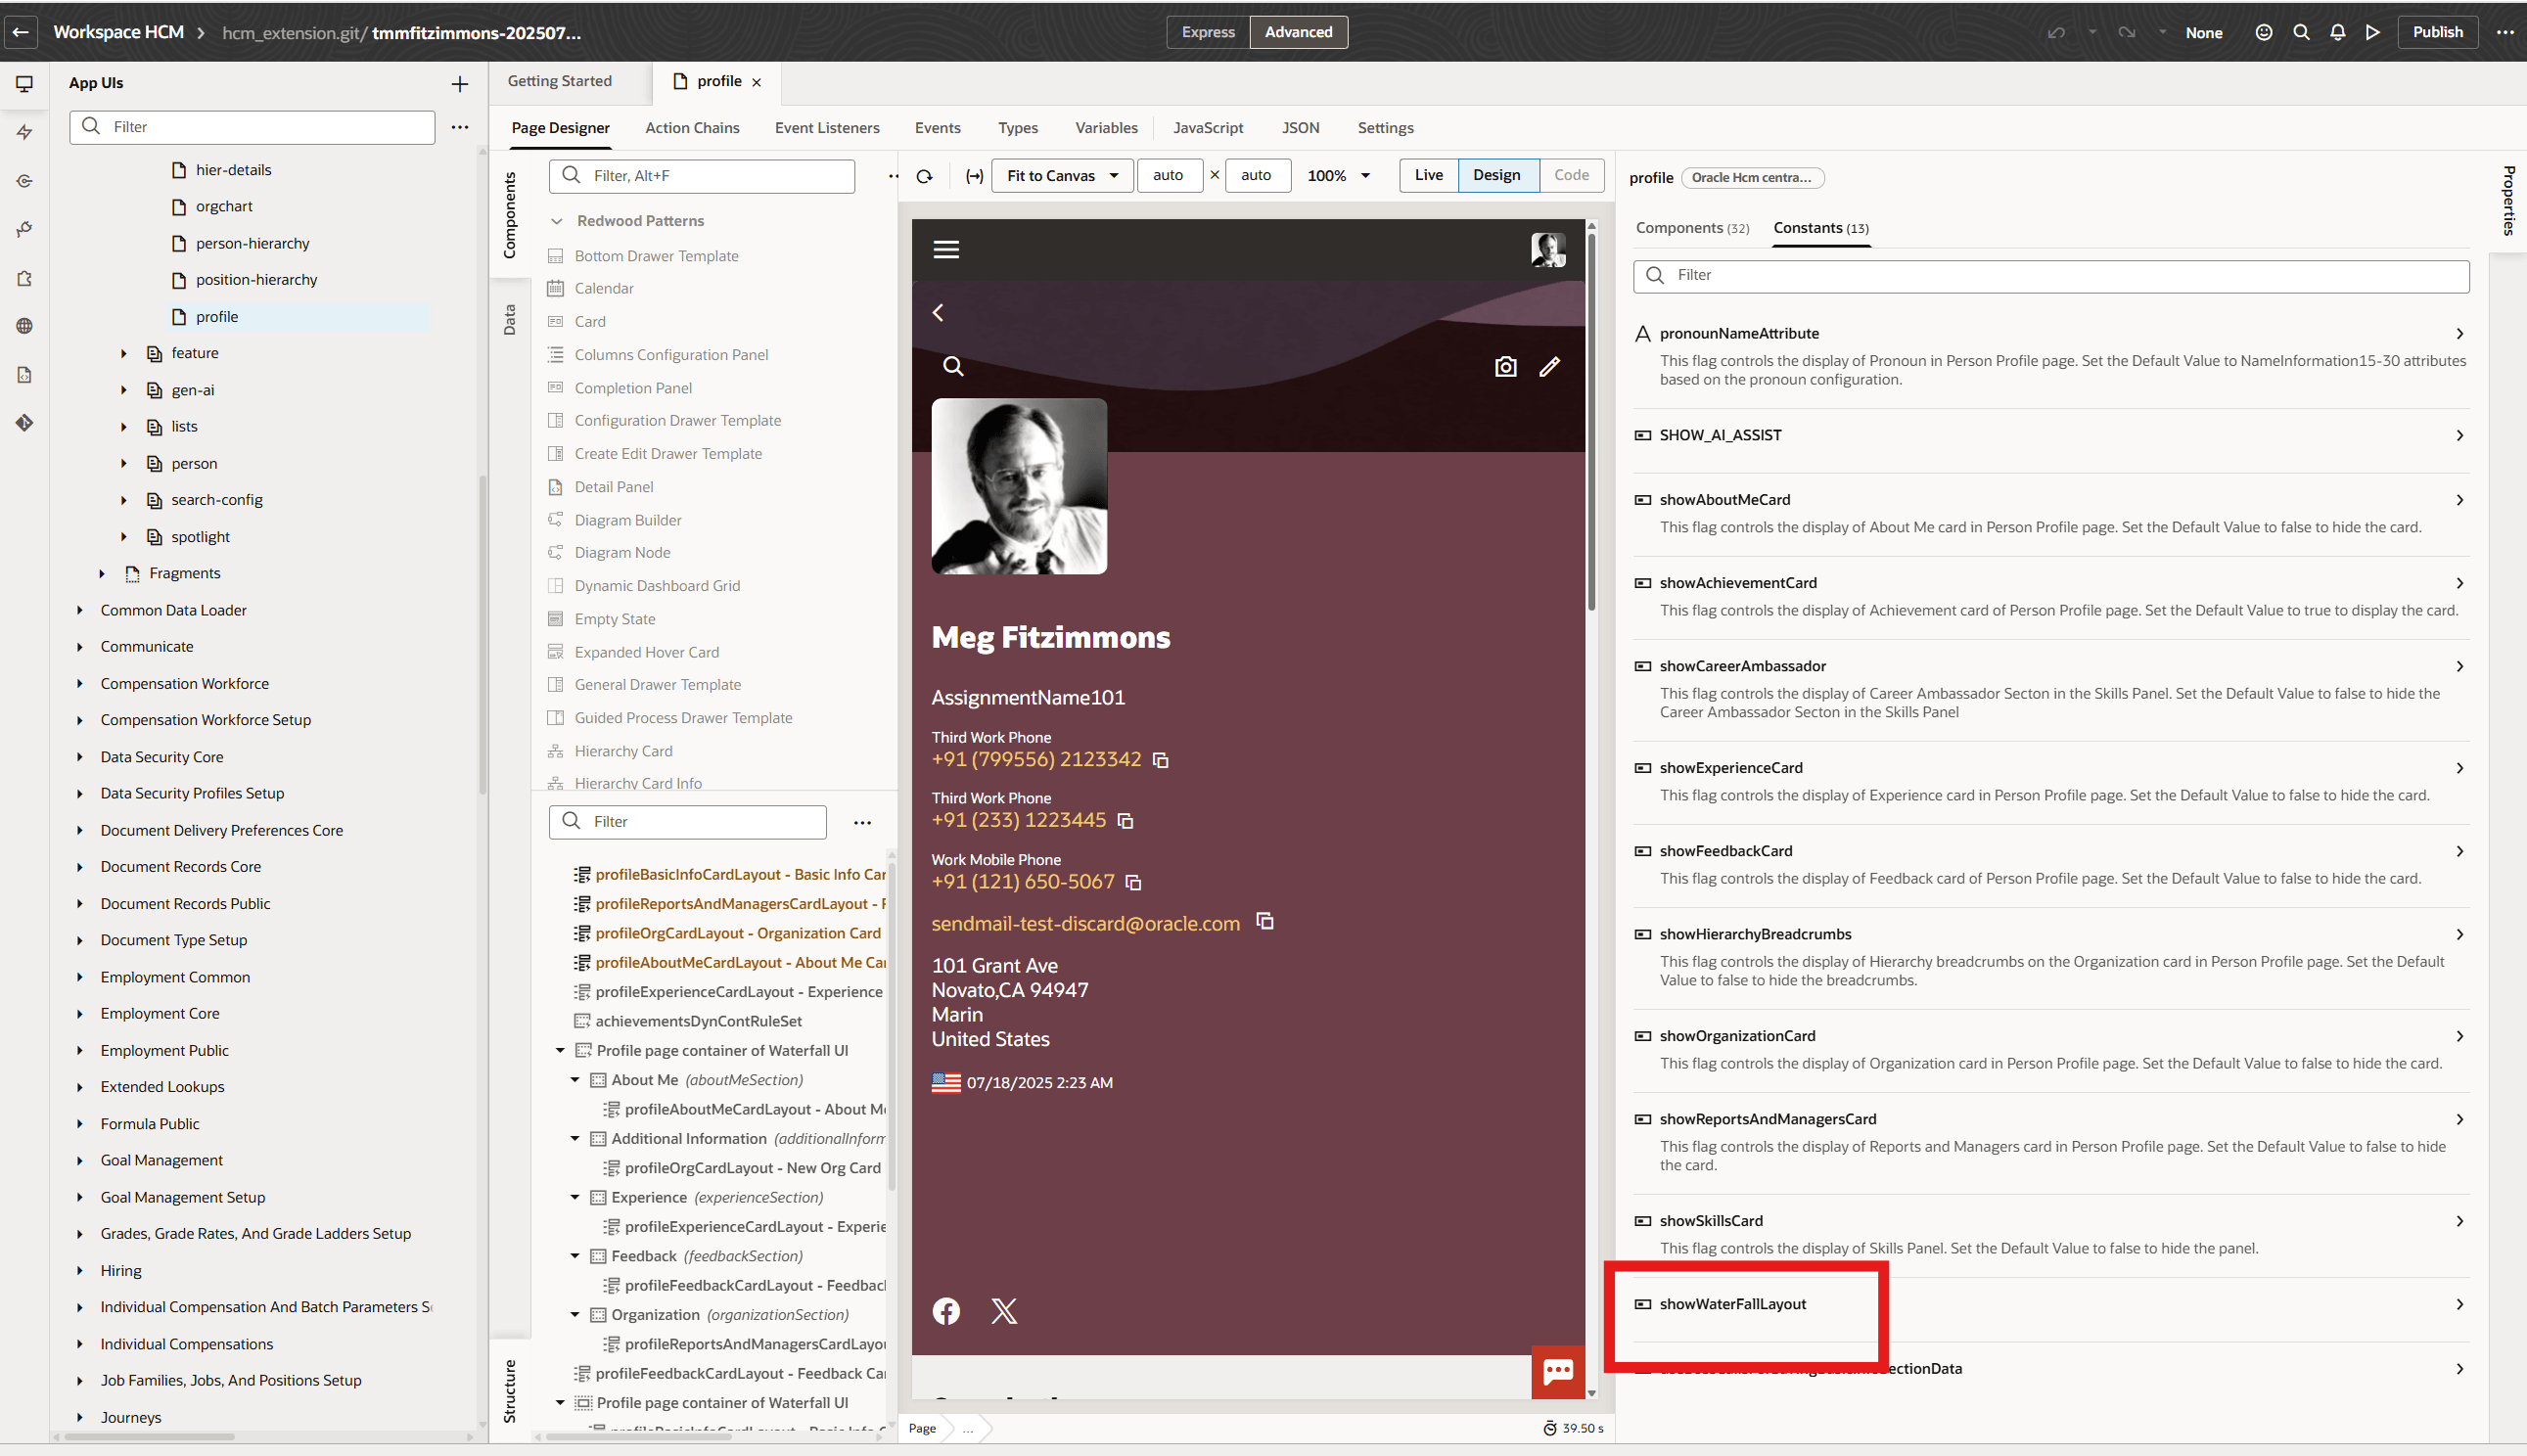Switch to Code view
This screenshot has width=2527, height=1456.
[1571, 175]
